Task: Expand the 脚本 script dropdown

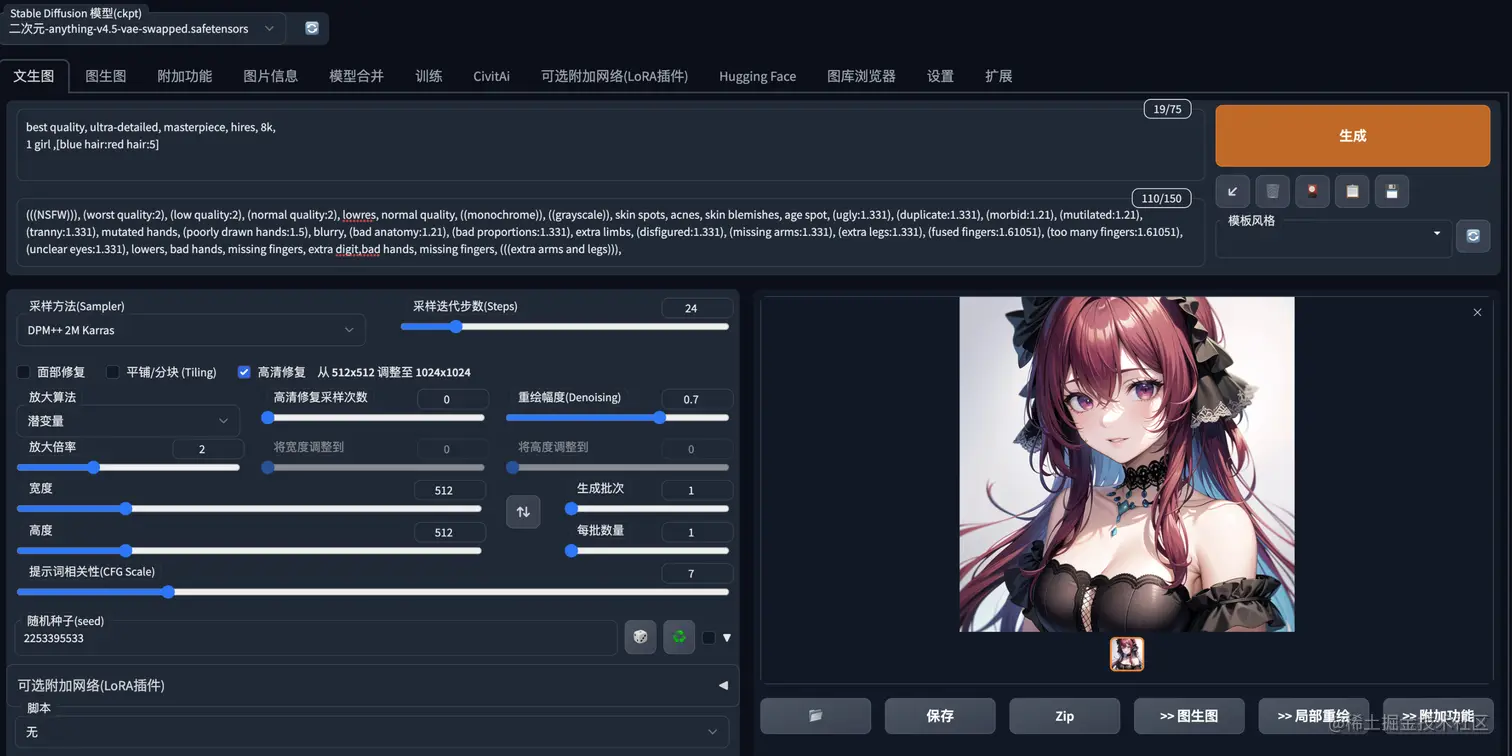Action: 372,732
